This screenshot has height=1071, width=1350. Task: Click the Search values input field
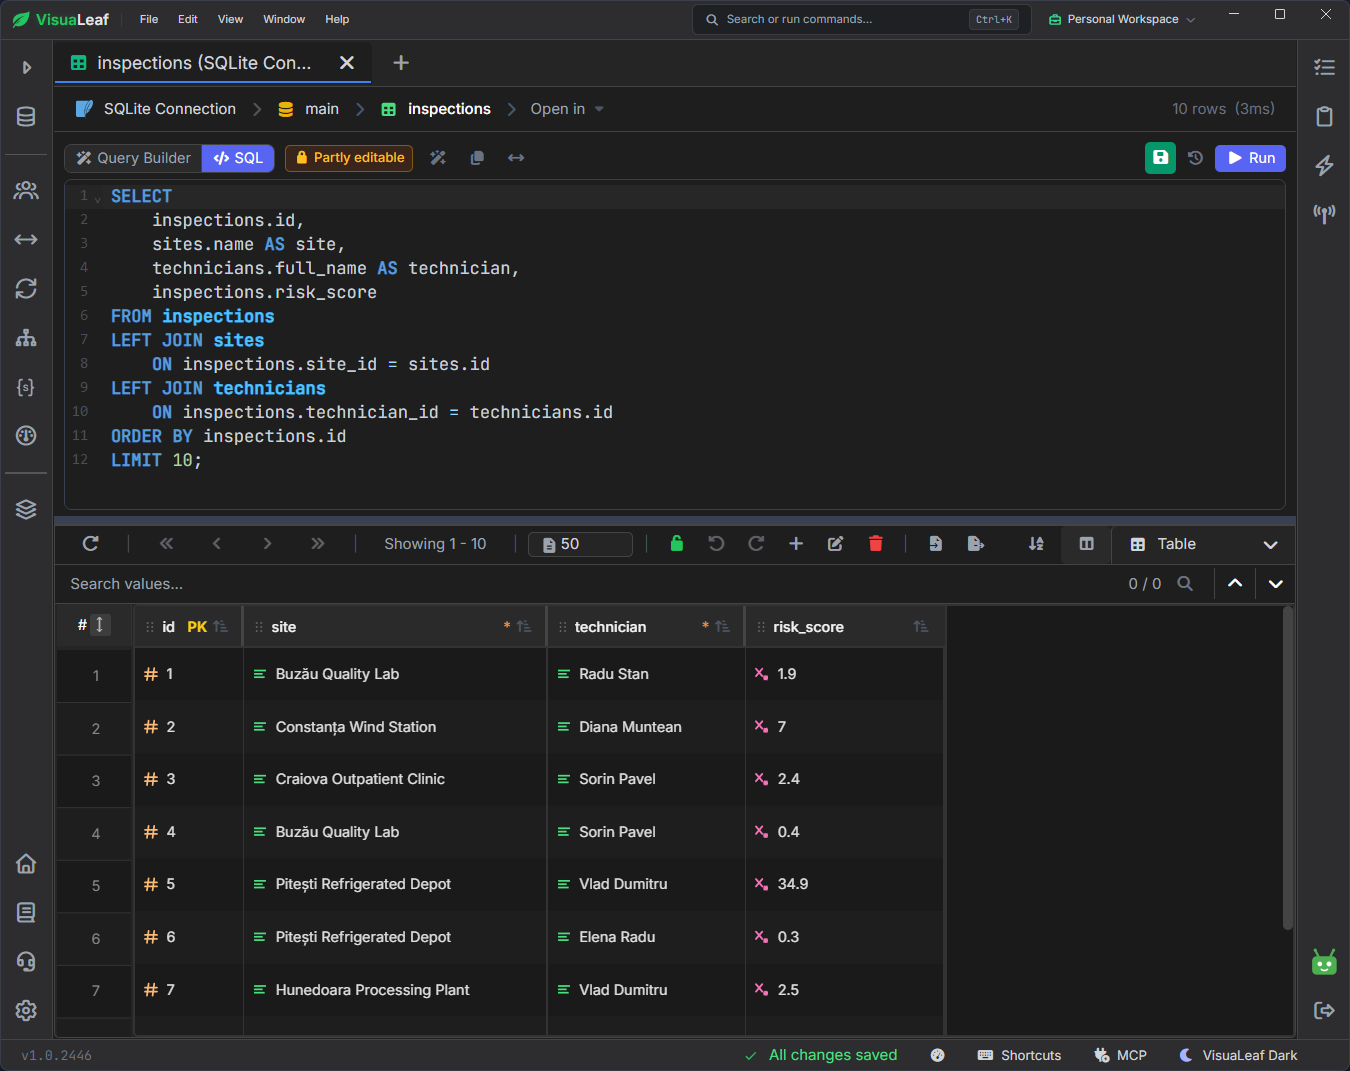pyautogui.click(x=590, y=584)
